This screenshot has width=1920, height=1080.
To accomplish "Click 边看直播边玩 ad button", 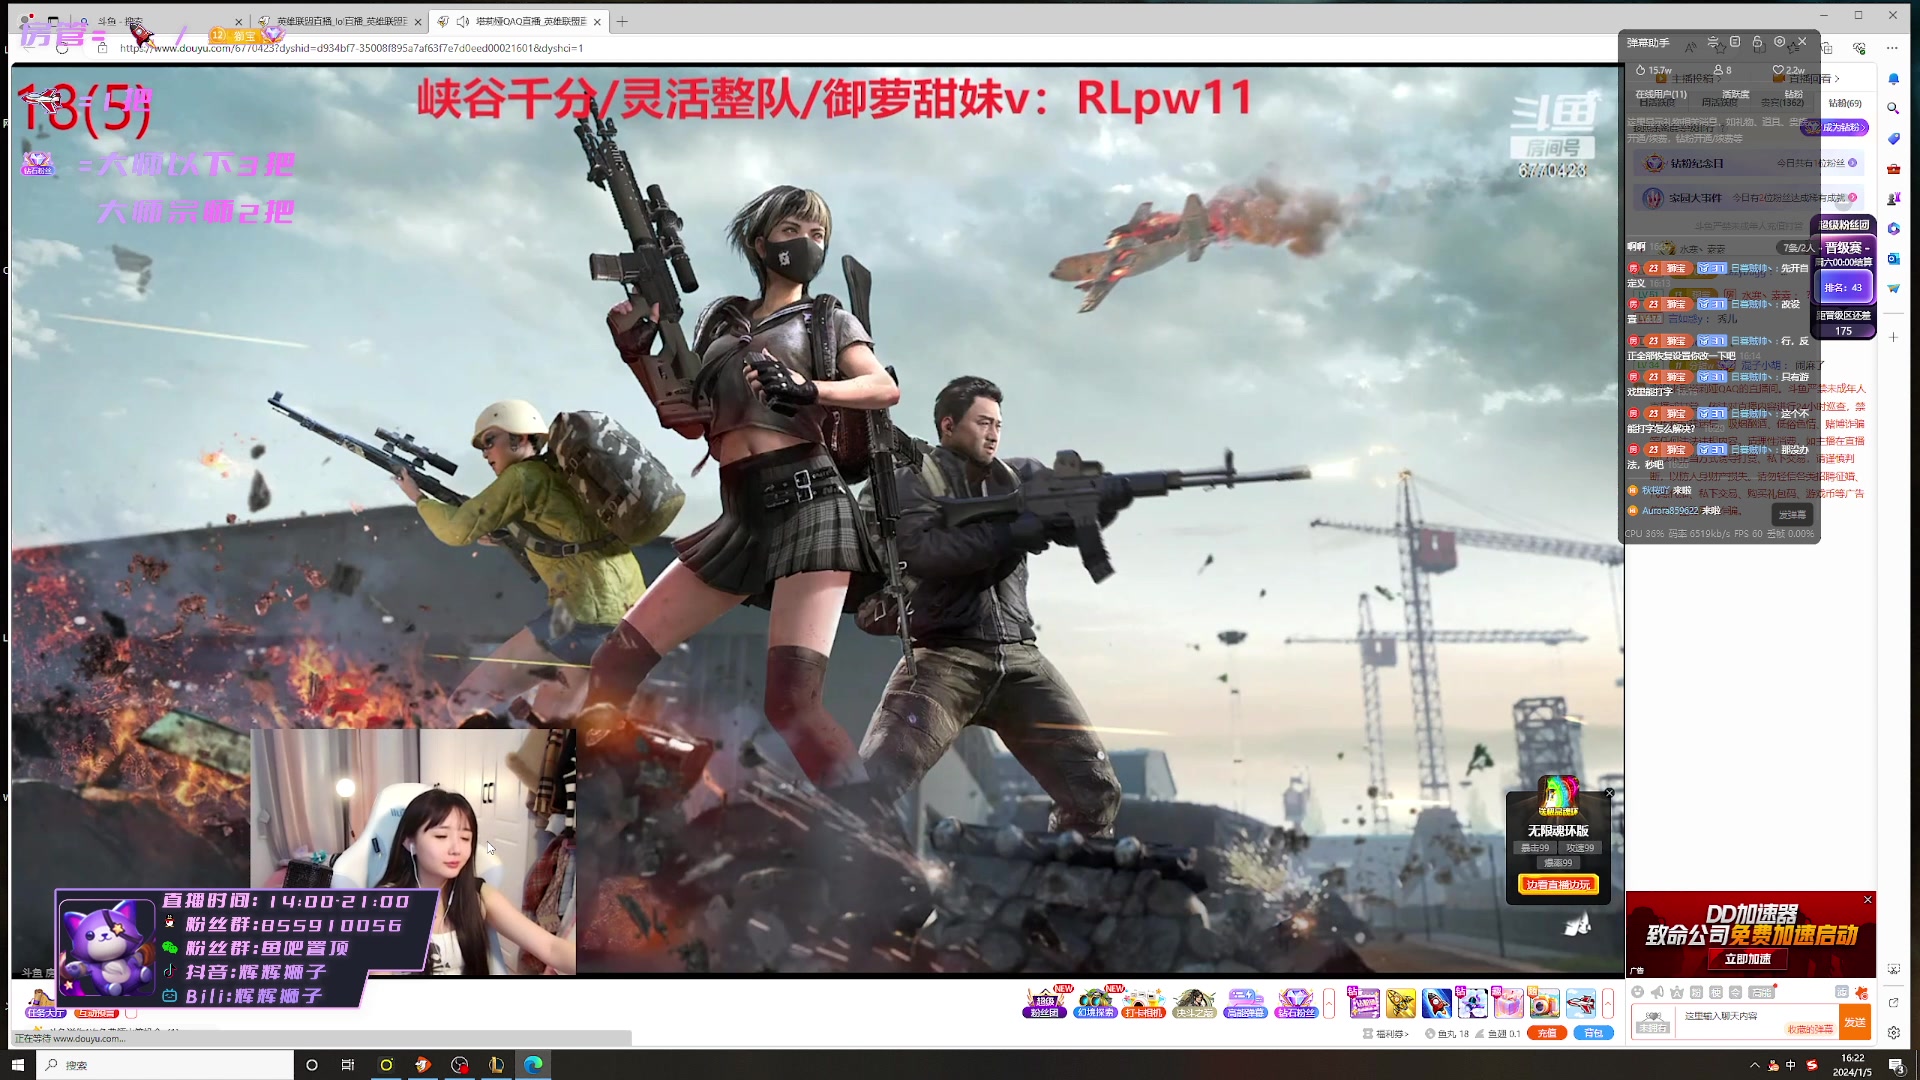I will tap(1558, 885).
